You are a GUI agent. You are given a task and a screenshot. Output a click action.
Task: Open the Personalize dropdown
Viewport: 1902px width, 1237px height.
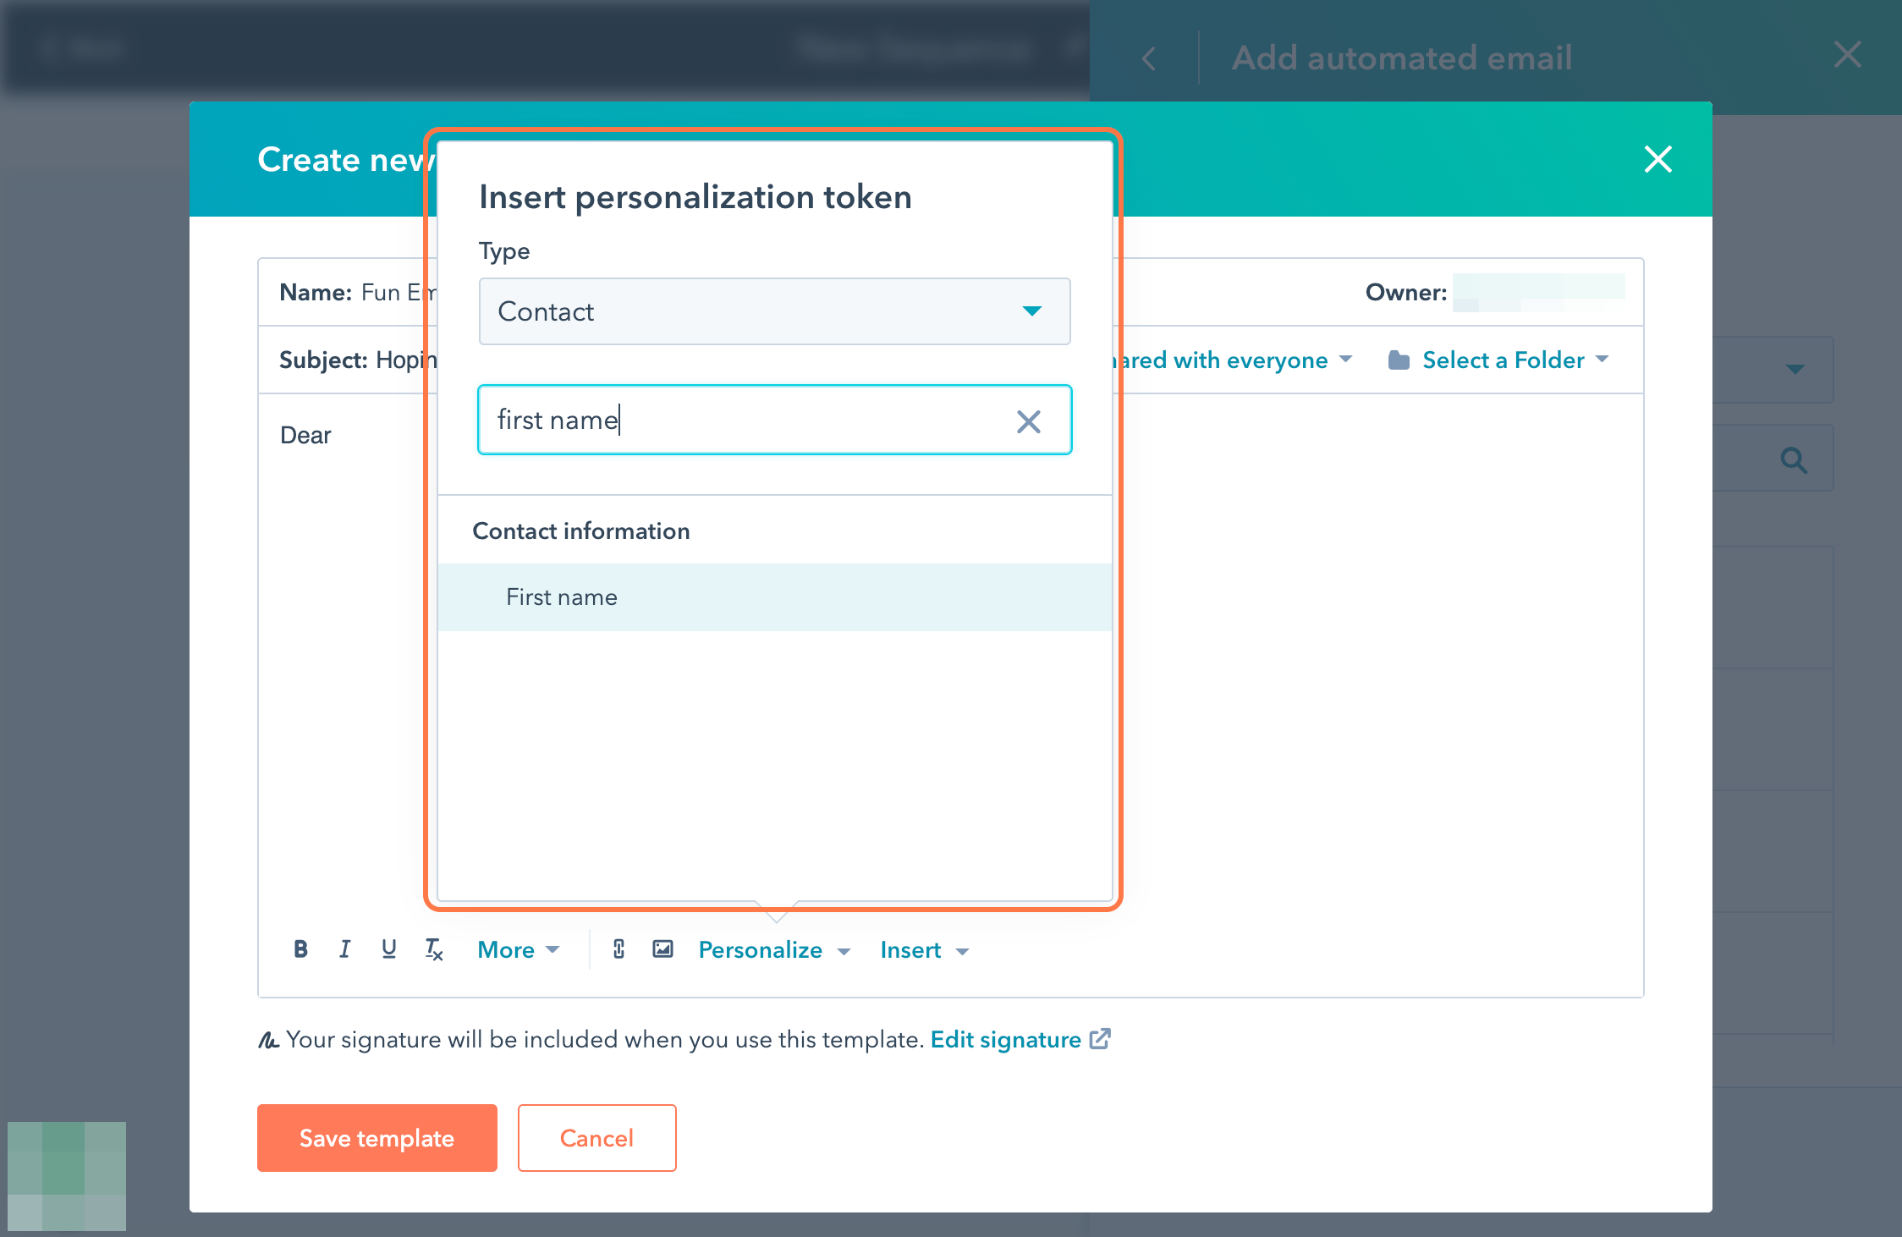[774, 950]
